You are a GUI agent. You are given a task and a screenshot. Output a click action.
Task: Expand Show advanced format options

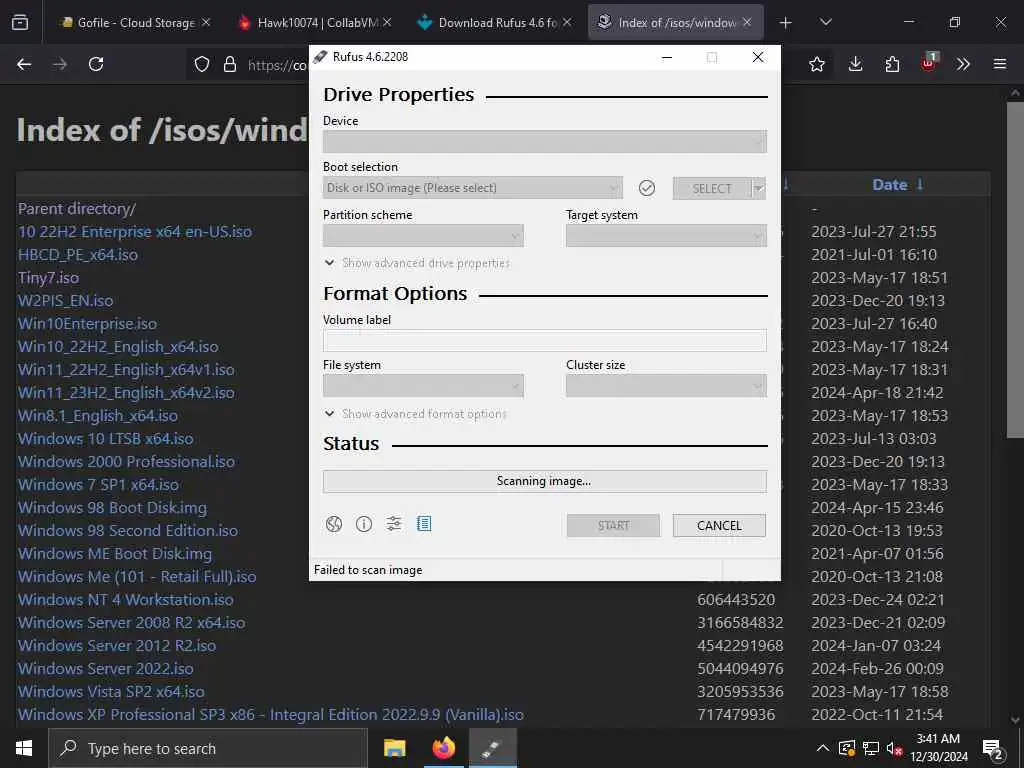click(416, 414)
